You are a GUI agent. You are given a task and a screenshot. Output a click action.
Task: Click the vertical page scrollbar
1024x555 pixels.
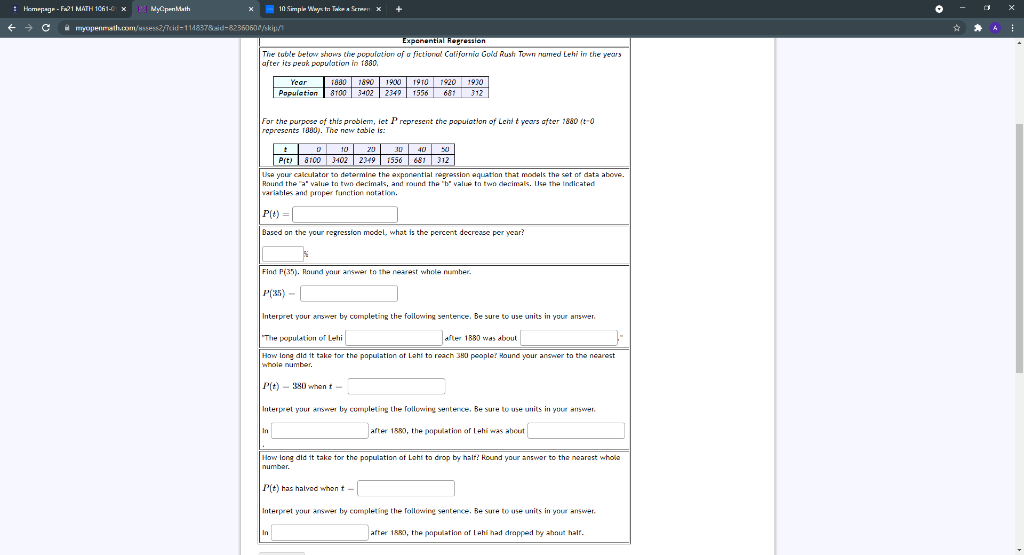click(1019, 248)
